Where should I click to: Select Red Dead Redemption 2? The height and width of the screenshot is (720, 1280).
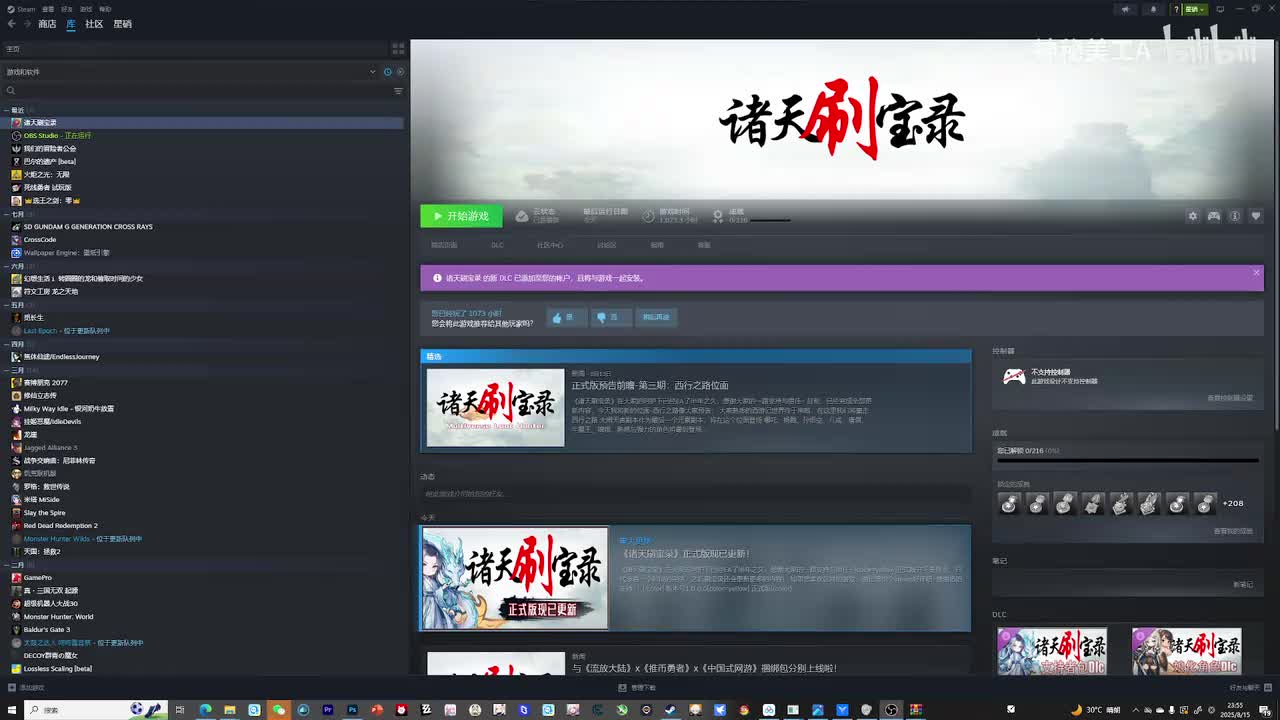pyautogui.click(x=204, y=526)
